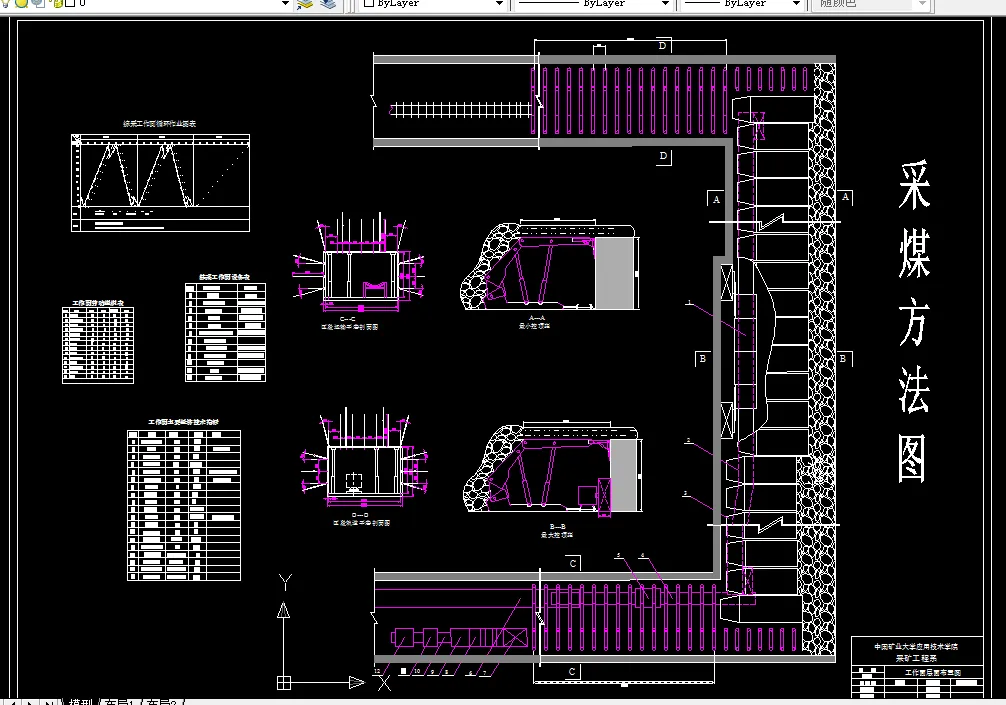The height and width of the screenshot is (705, 1006).
Task: Click the lower section marker D
Action: pos(663,156)
